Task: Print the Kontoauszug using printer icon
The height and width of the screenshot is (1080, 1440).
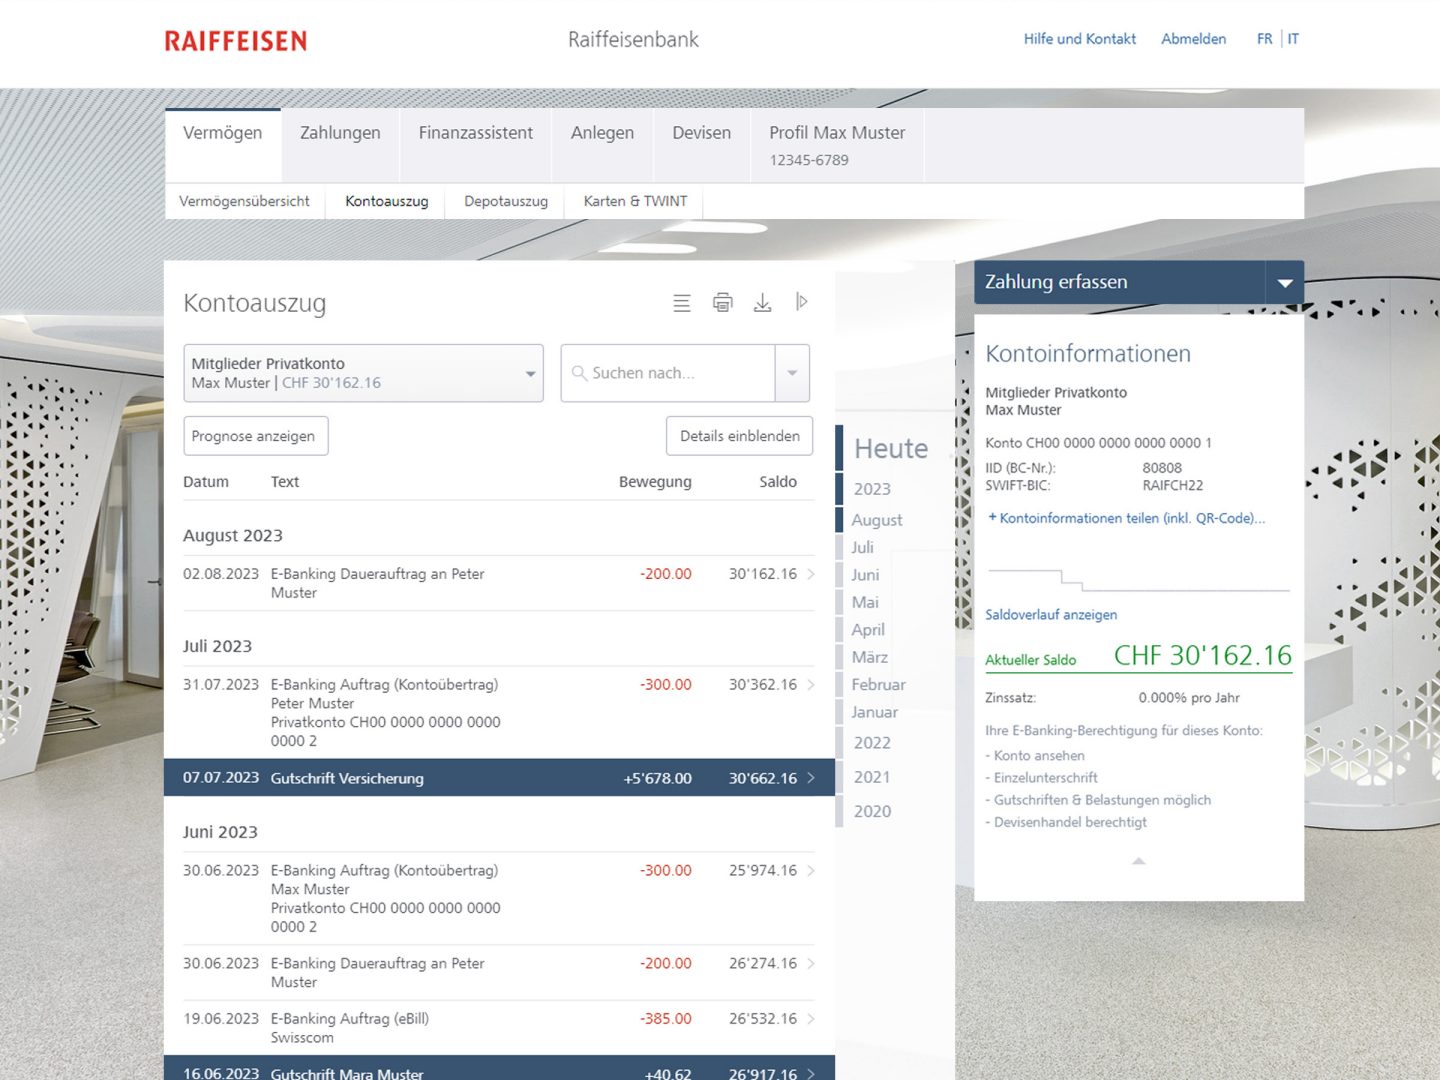Action: point(722,302)
